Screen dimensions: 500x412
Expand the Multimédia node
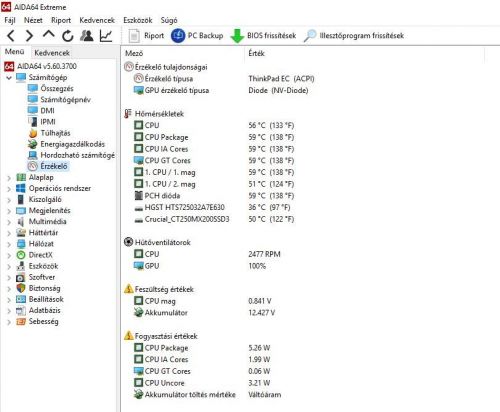click(x=9, y=222)
